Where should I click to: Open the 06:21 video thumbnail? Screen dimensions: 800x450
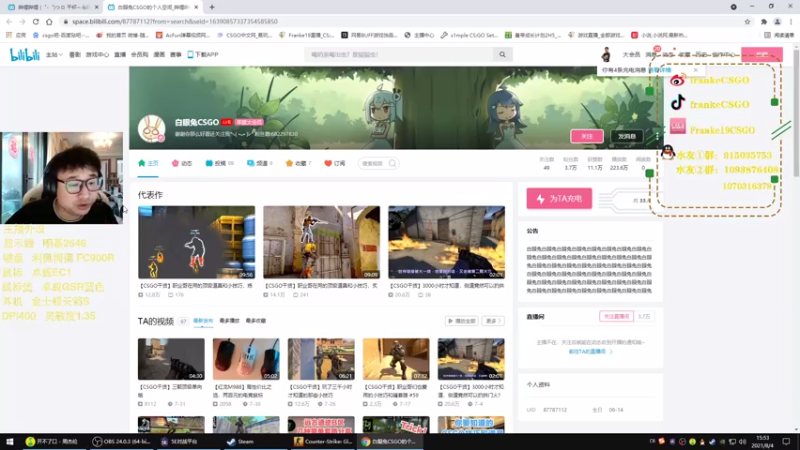point(321,359)
